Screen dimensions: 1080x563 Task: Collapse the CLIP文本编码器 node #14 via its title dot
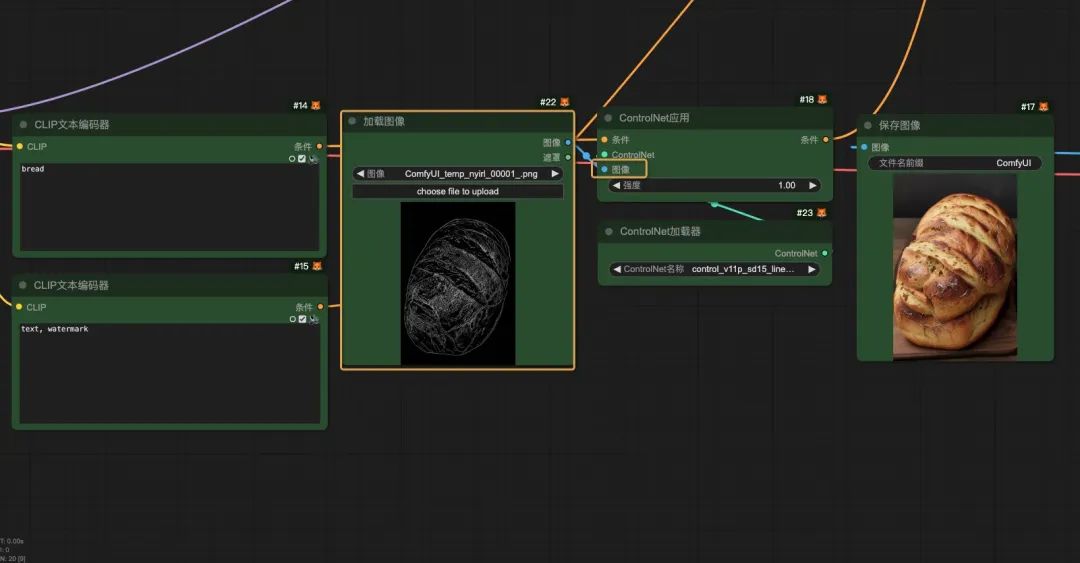(23, 125)
